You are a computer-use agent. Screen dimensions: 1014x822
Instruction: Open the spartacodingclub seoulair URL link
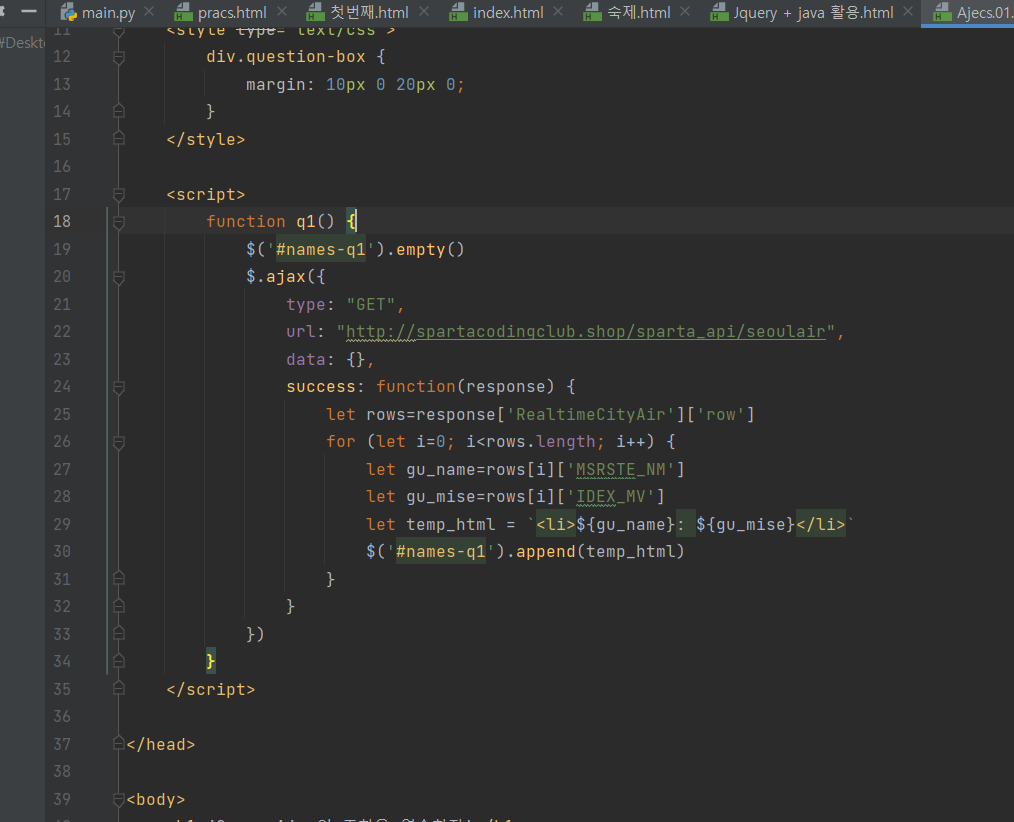(x=586, y=332)
